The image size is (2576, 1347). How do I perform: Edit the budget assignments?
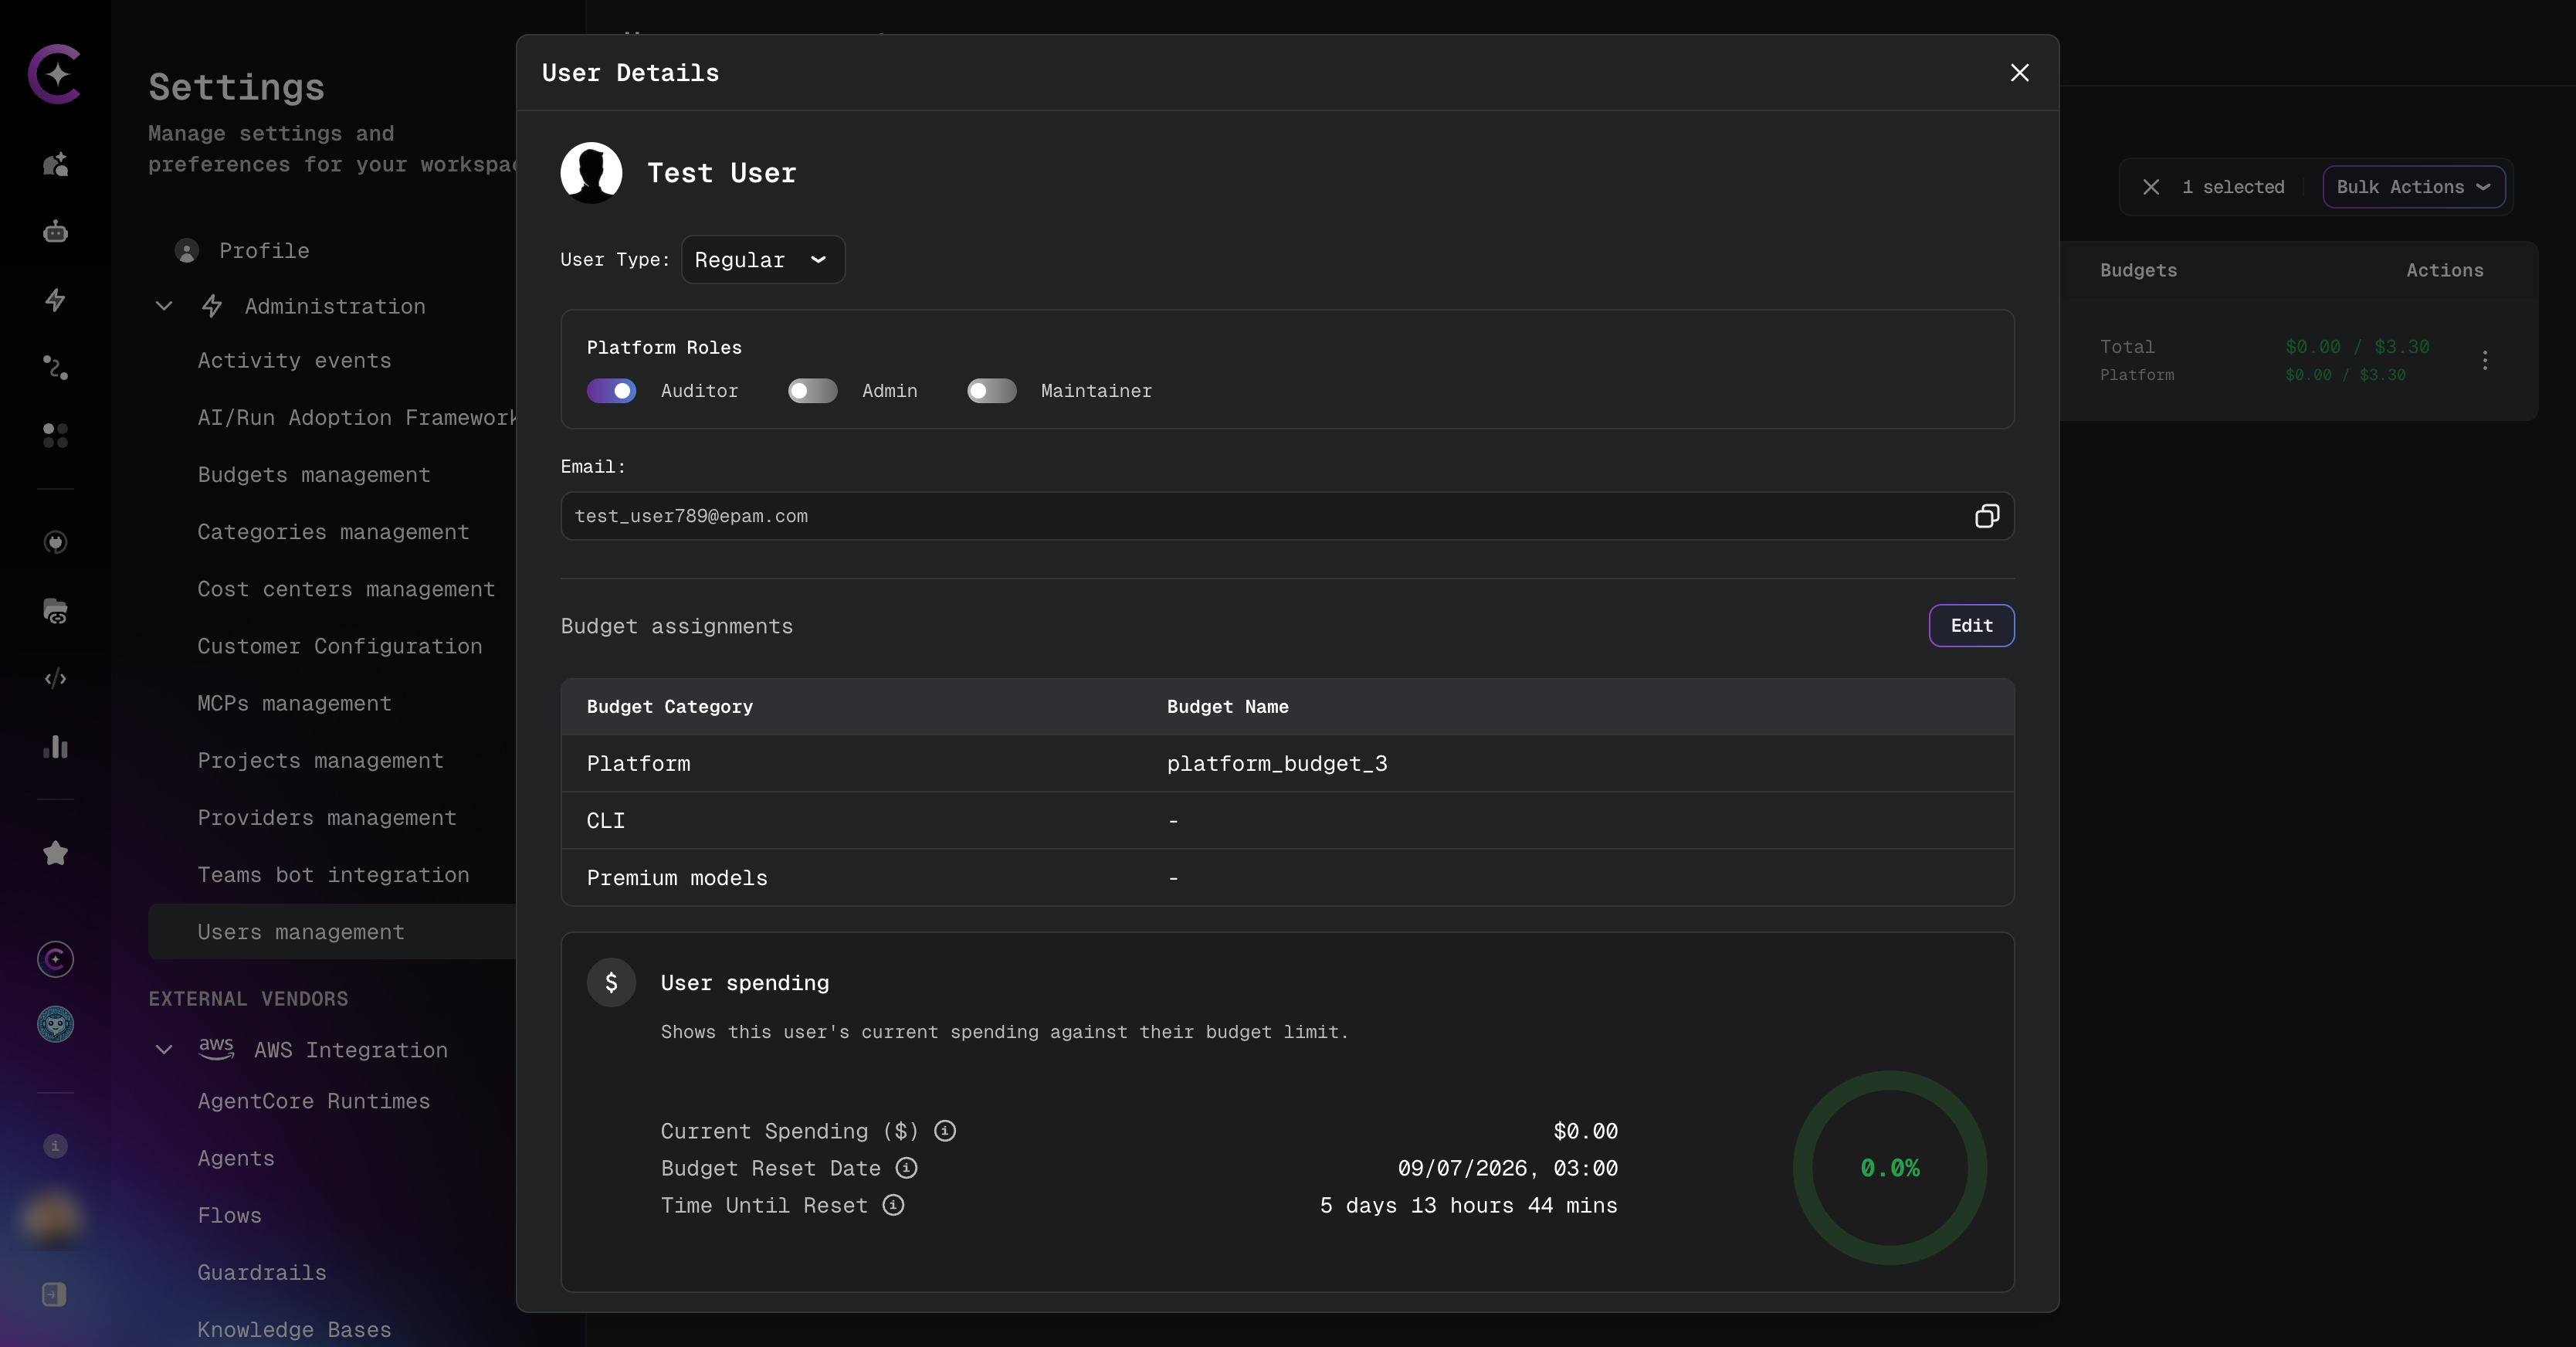(1971, 626)
